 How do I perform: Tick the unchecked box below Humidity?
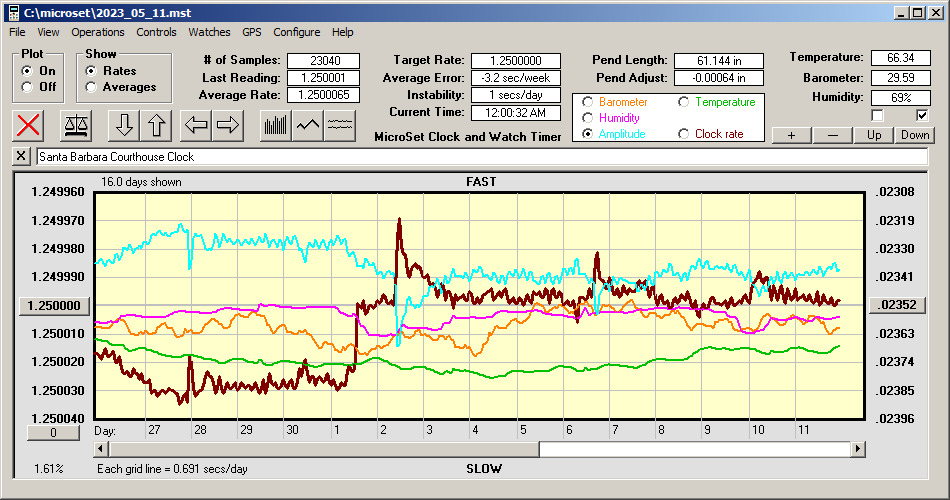click(877, 115)
